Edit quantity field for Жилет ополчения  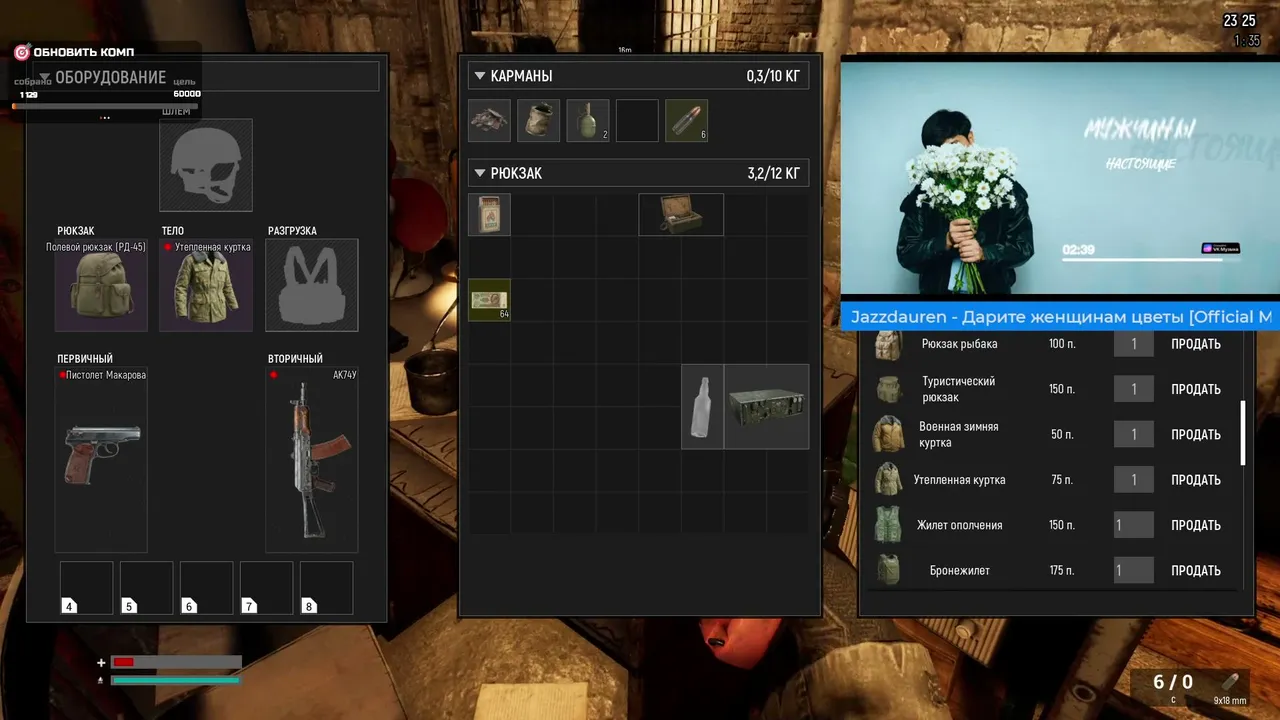[1133, 525]
